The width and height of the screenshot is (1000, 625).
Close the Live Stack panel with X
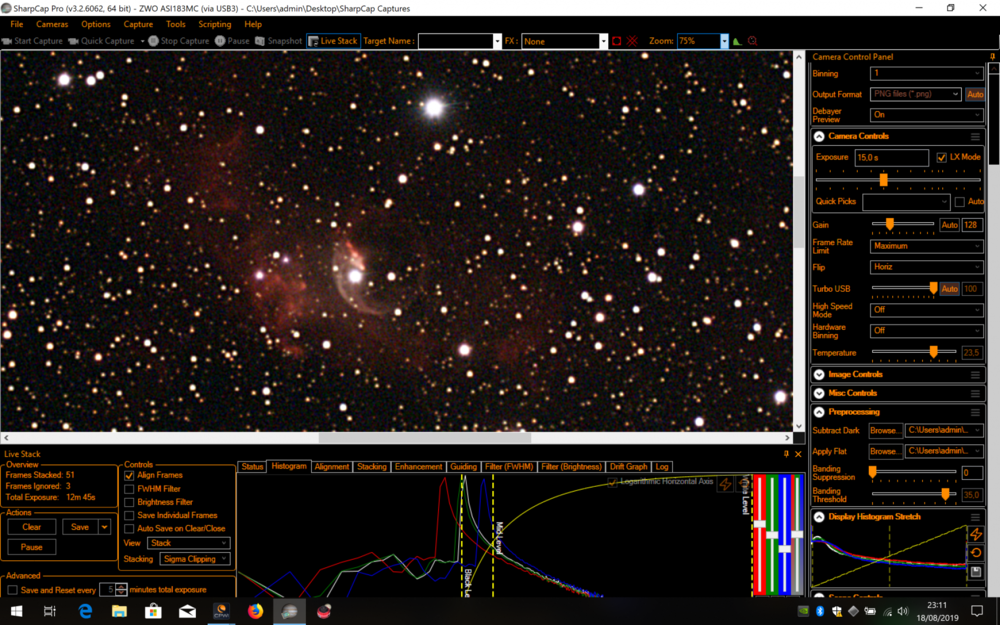pyautogui.click(x=798, y=454)
